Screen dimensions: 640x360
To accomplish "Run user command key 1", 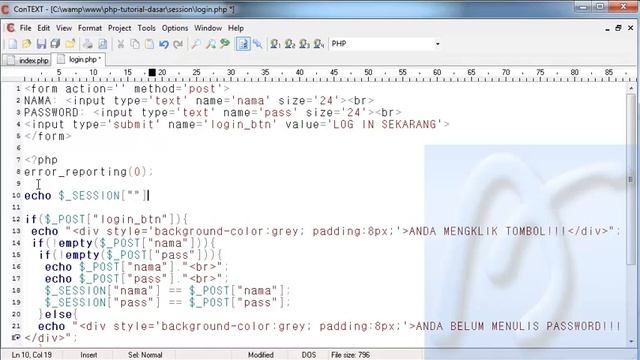I will [x=276, y=44].
